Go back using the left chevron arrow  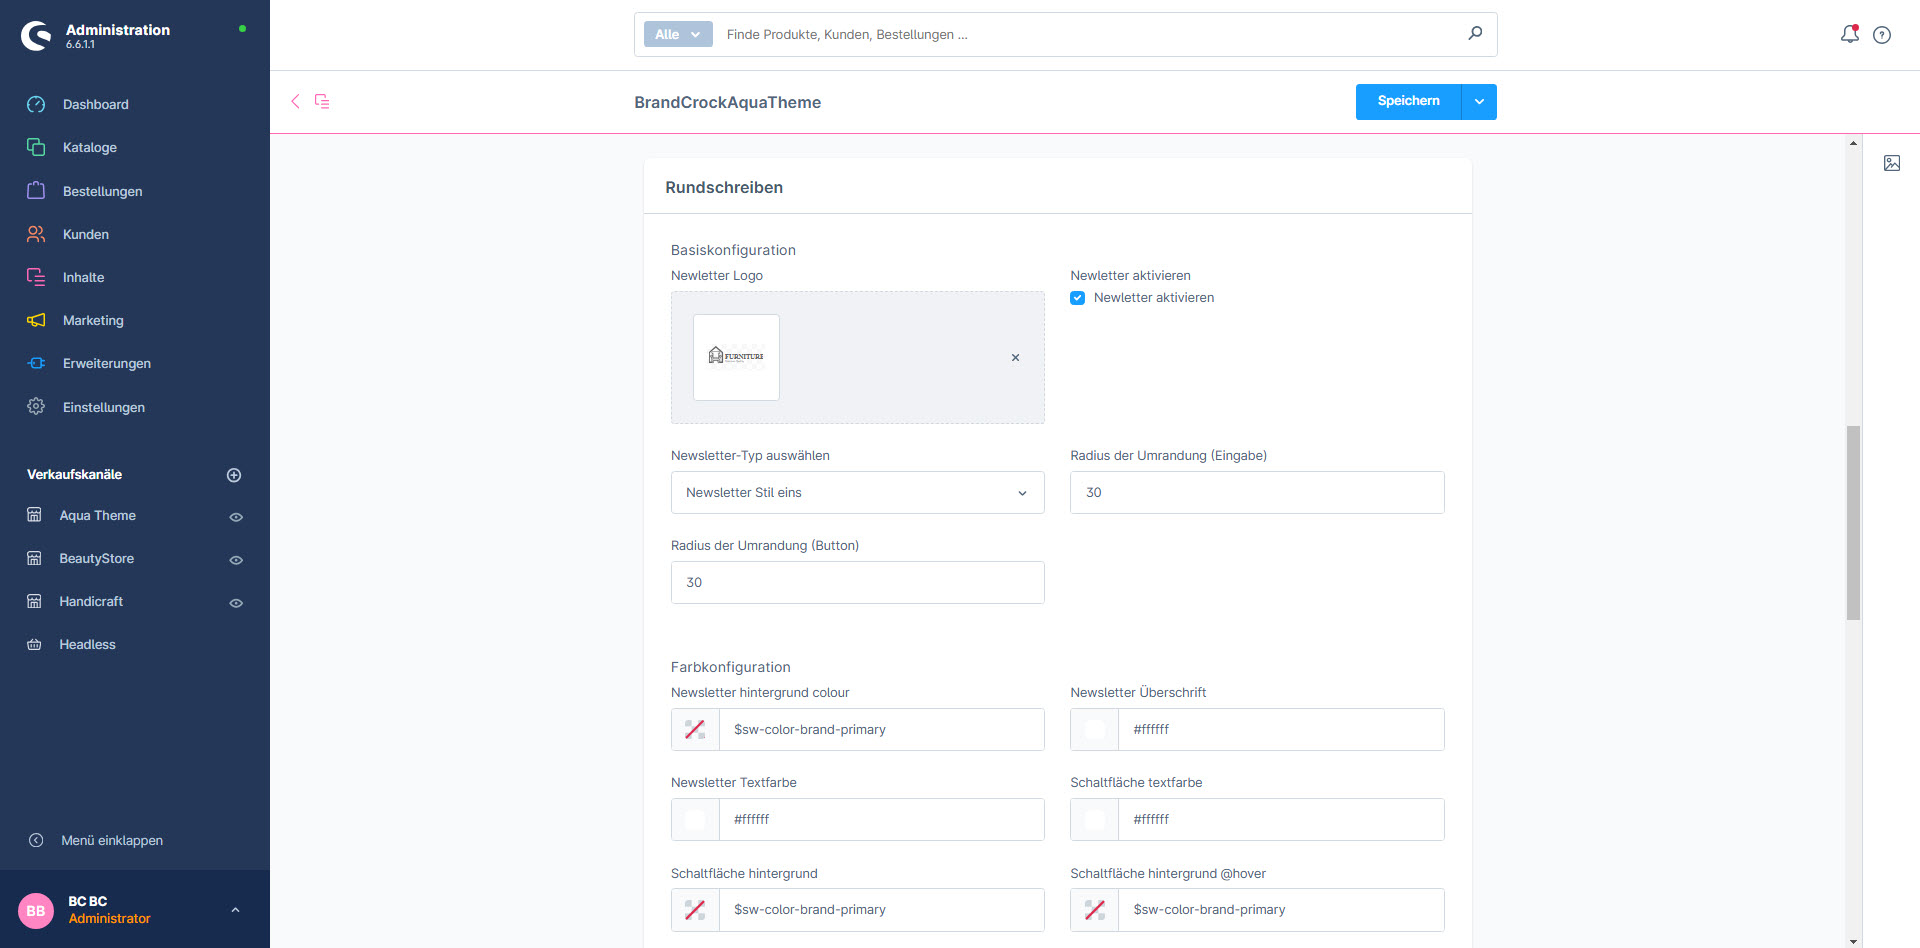295,101
